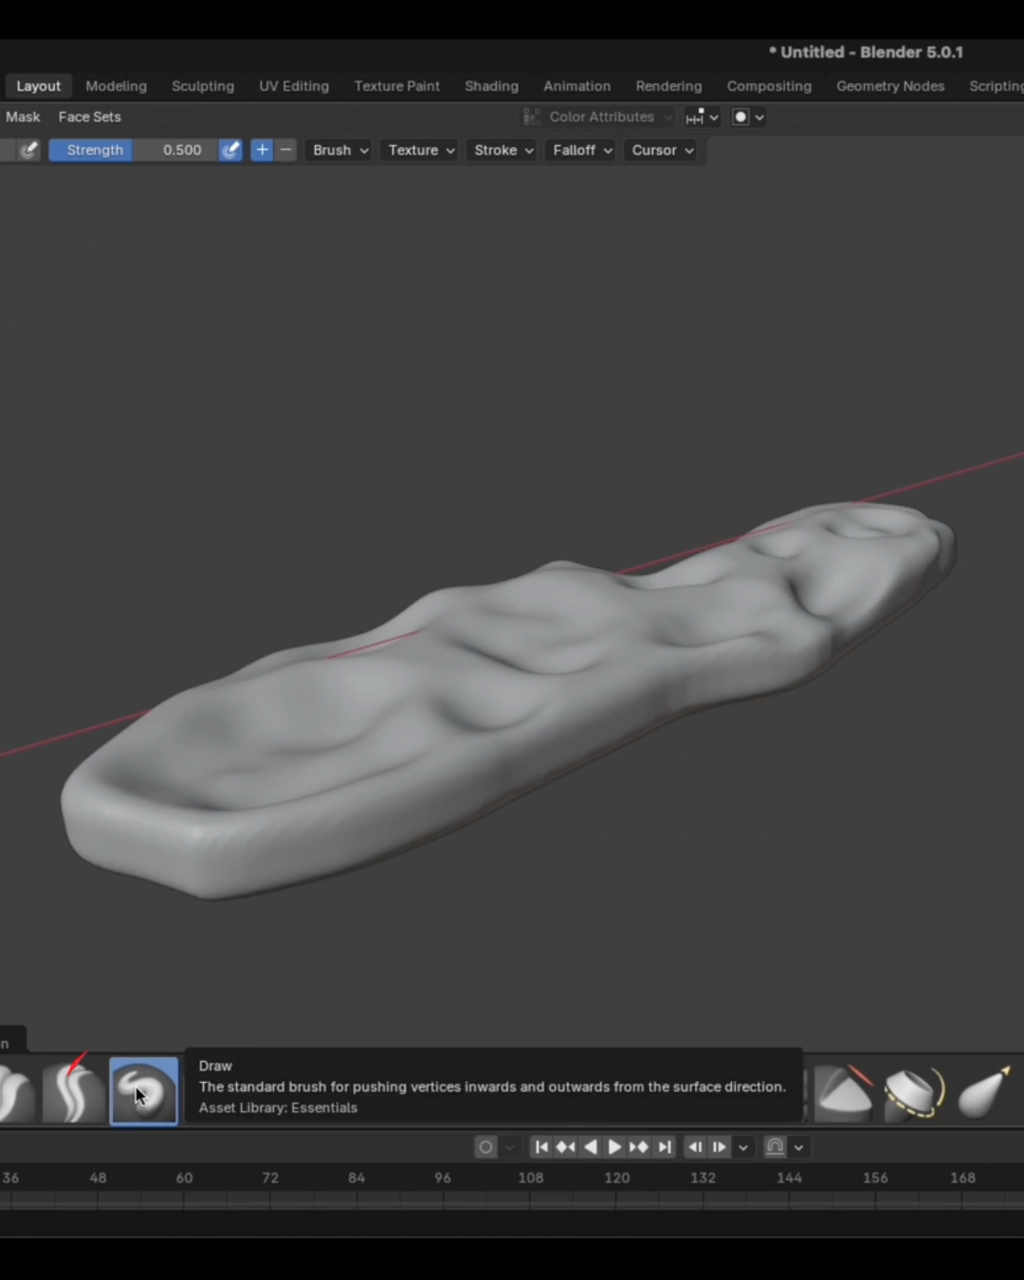Image resolution: width=1024 pixels, height=1280 pixels.
Task: Open the timeline snapping options dropdown
Action: [x=798, y=1147]
